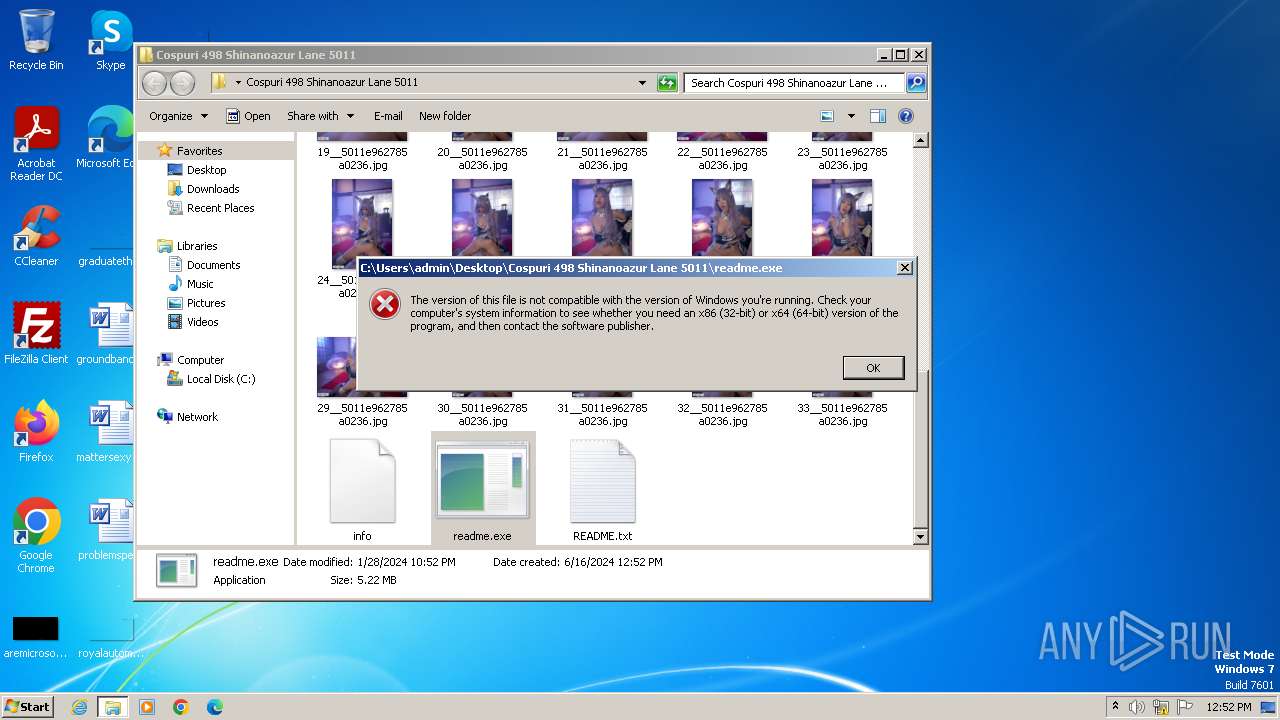Viewport: 1280px width, 720px height.
Task: Launch FileZilla Client desktop icon
Action: [x=36, y=333]
